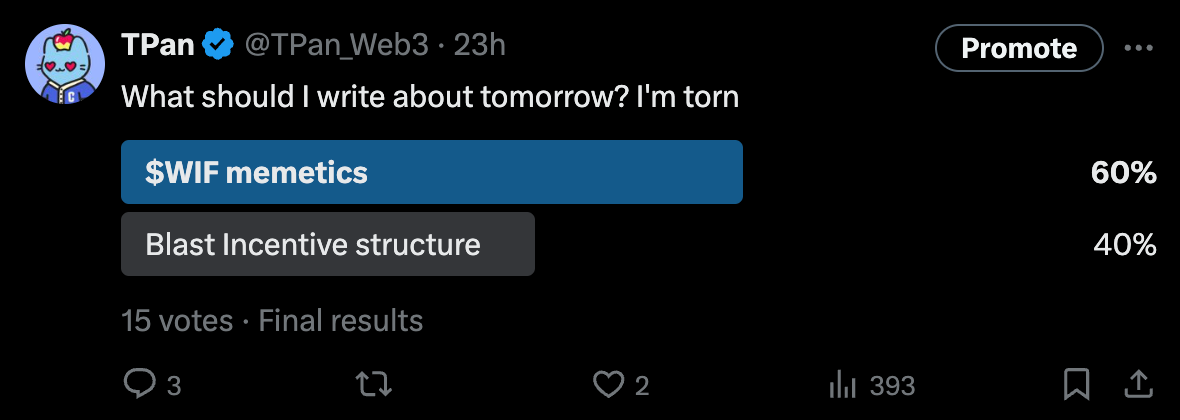
Task: Bookmark this tweet
Action: pos(1076,384)
